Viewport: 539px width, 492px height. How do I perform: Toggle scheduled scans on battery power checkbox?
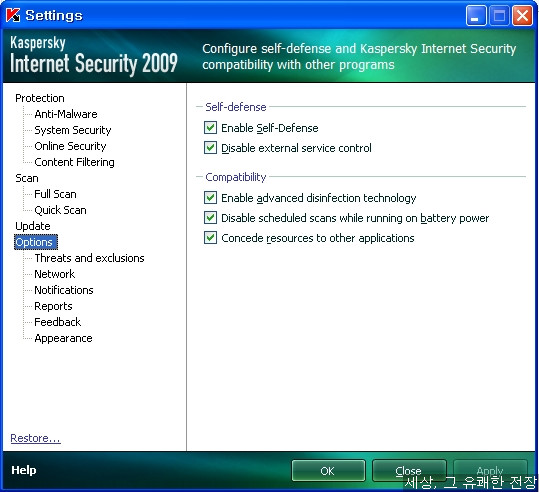click(210, 218)
